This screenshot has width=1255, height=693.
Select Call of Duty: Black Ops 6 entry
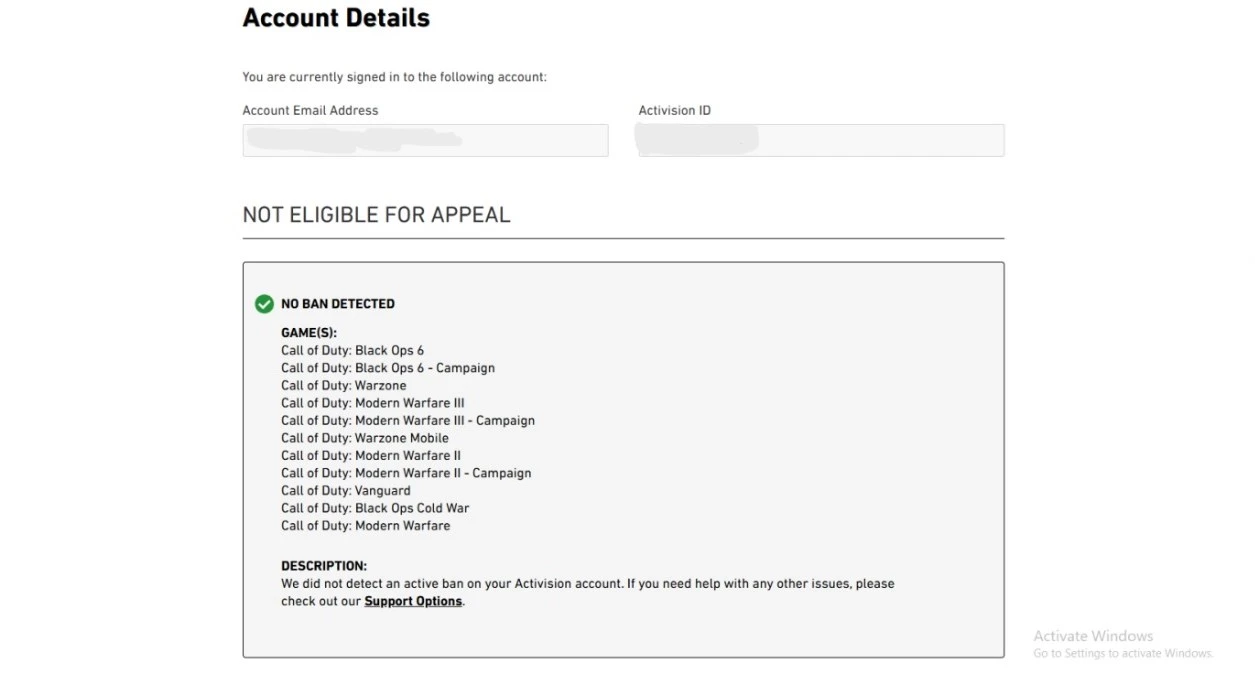pyautogui.click(x=352, y=351)
